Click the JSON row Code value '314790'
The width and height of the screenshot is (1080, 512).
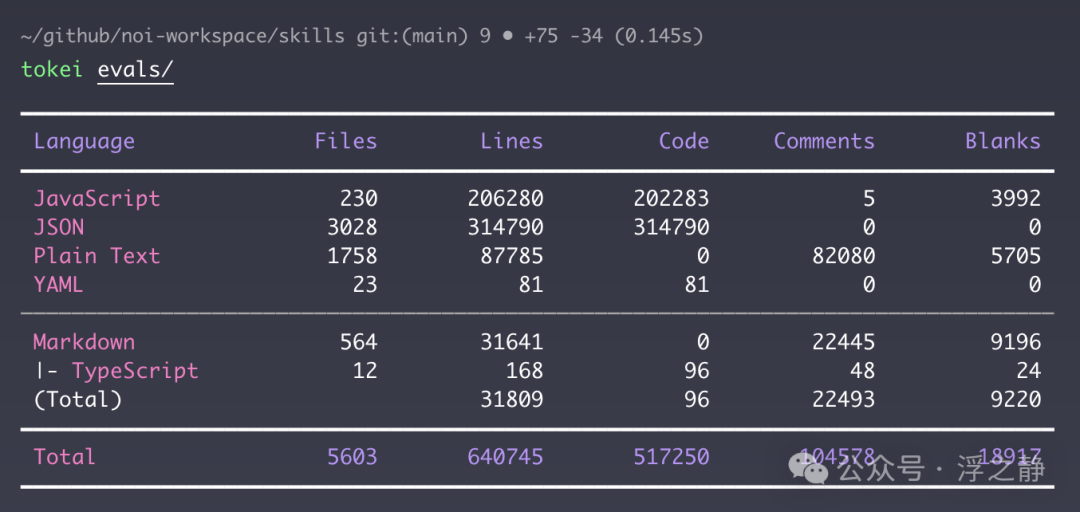[x=672, y=227]
